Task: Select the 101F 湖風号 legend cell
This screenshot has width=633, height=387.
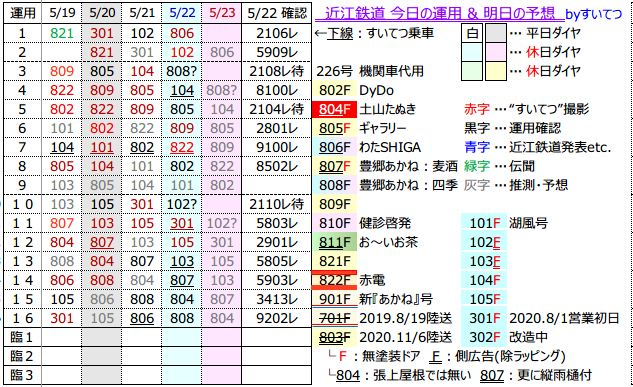Action: (x=484, y=223)
